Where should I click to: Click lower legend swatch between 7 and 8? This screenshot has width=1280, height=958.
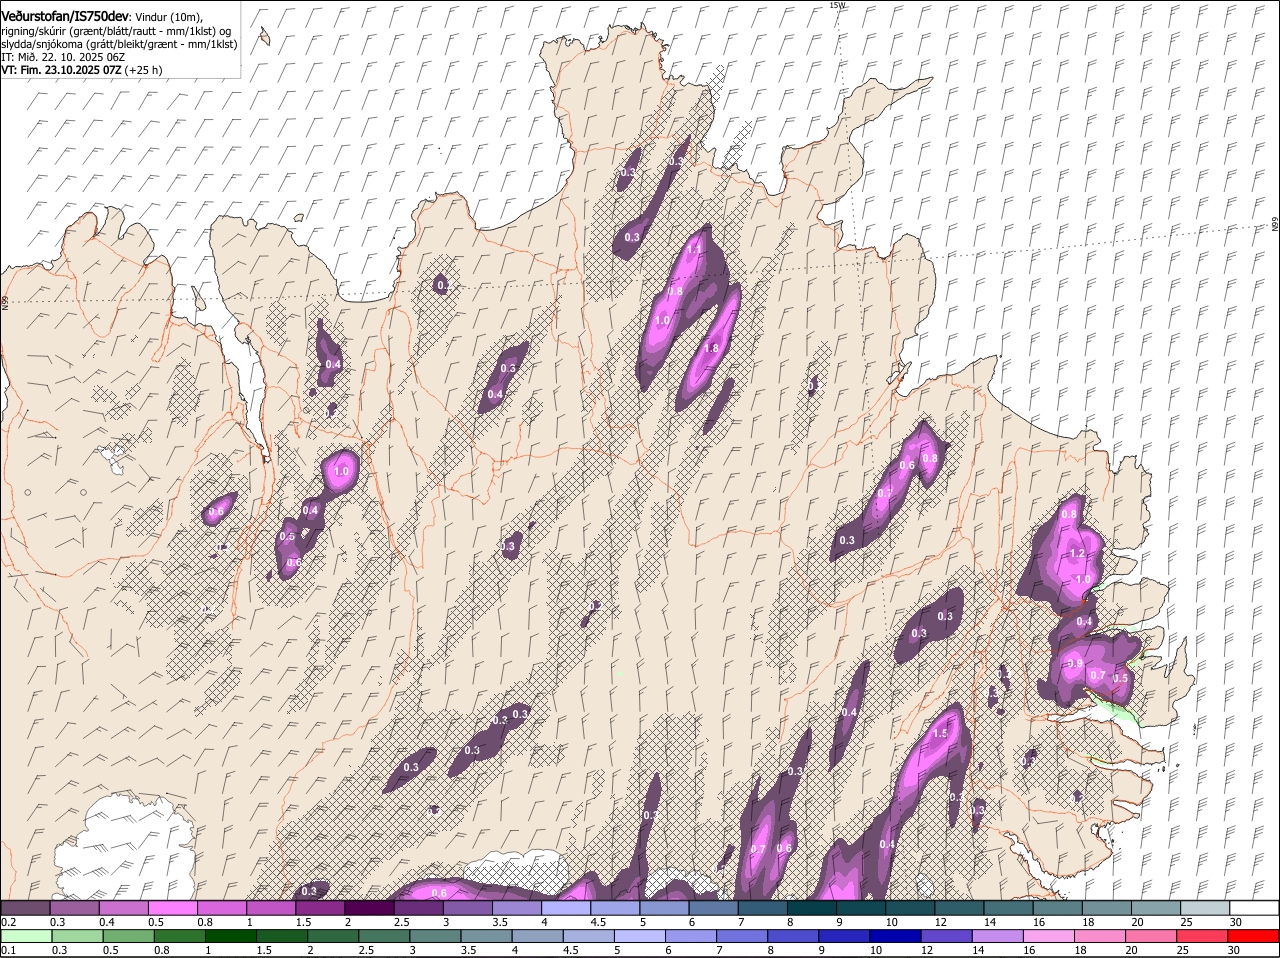(x=742, y=936)
